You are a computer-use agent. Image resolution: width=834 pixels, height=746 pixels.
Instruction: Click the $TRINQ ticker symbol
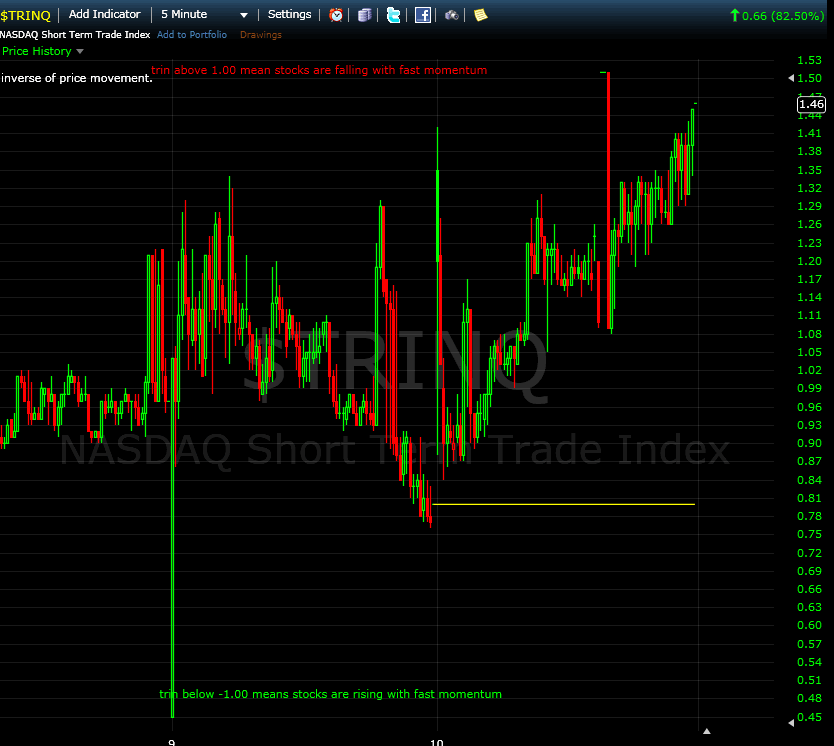point(26,15)
